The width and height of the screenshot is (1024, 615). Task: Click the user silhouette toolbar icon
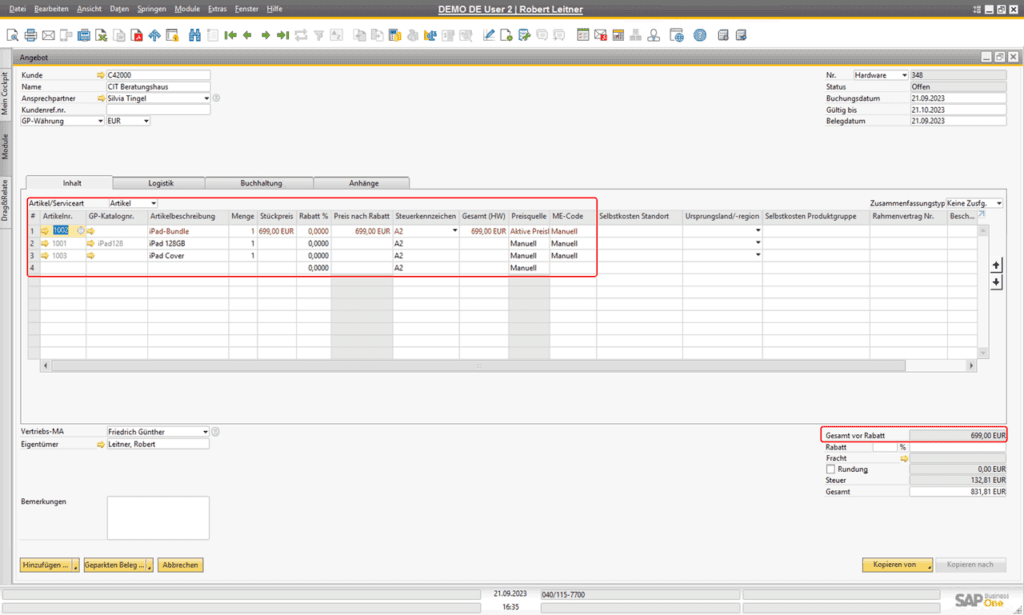tap(653, 35)
